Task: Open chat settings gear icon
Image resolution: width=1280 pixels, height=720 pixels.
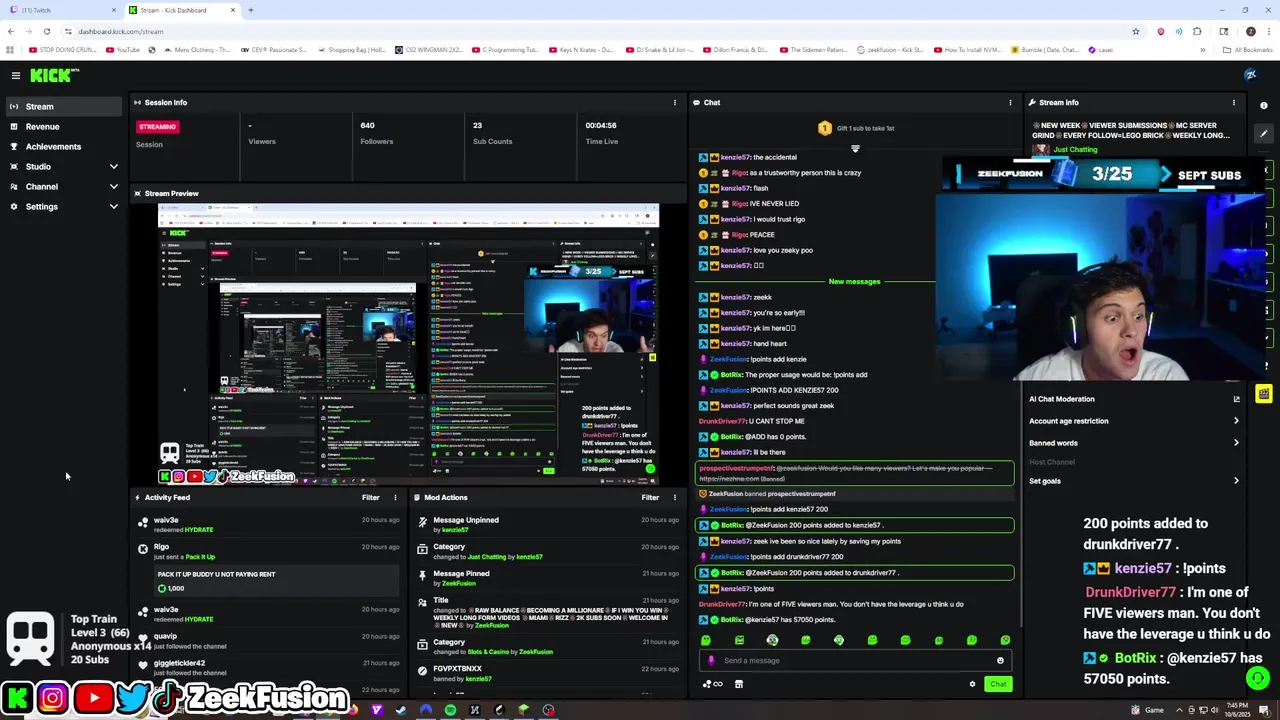Action: tap(972, 684)
